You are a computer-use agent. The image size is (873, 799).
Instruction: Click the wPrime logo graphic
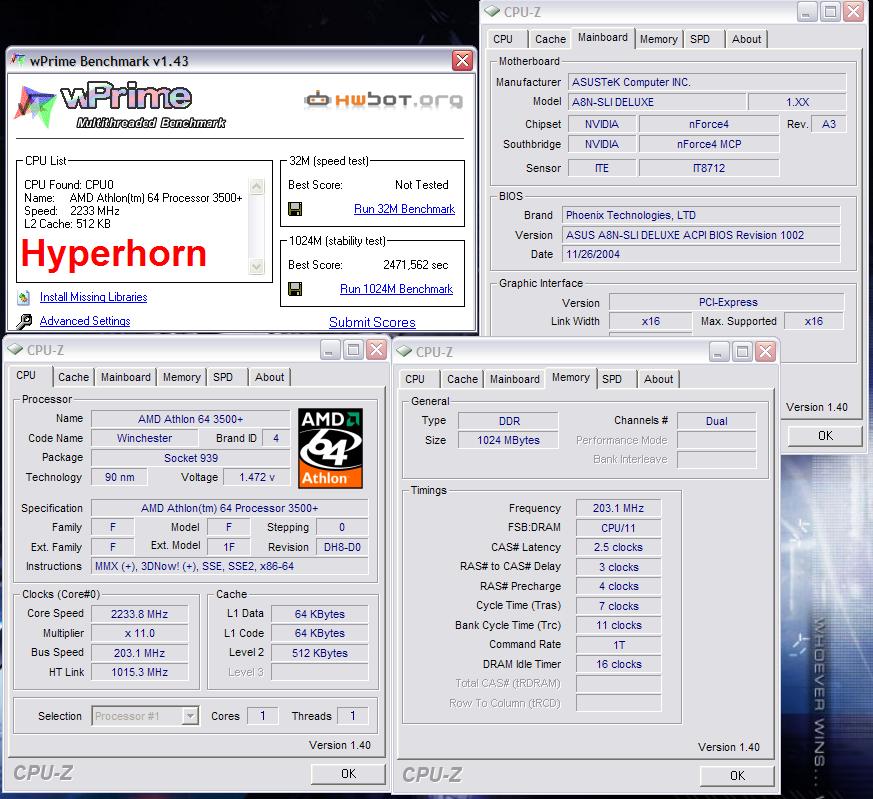click(x=120, y=106)
